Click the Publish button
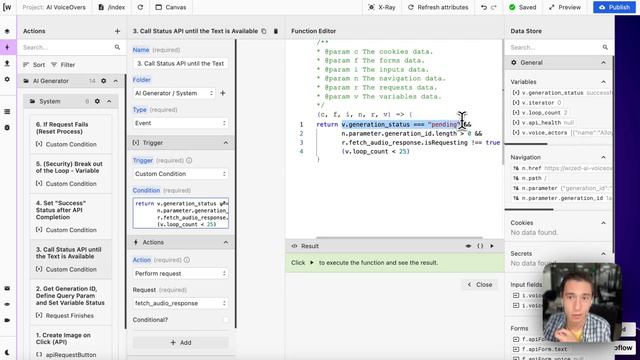Viewport: 640px width, 360px height. tap(614, 7)
